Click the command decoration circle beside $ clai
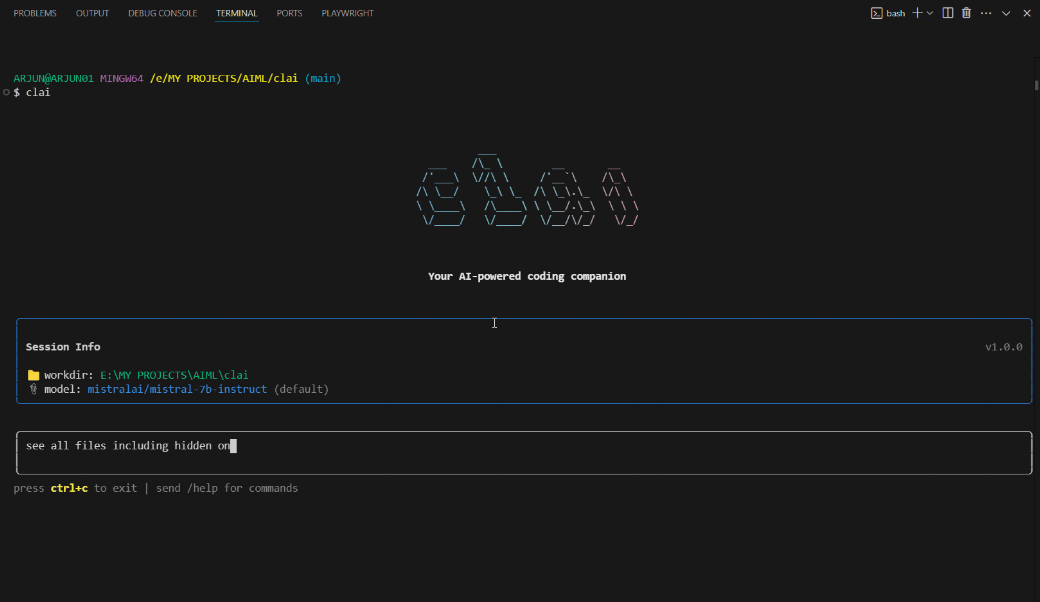The image size is (1040, 602). click(x=6, y=92)
